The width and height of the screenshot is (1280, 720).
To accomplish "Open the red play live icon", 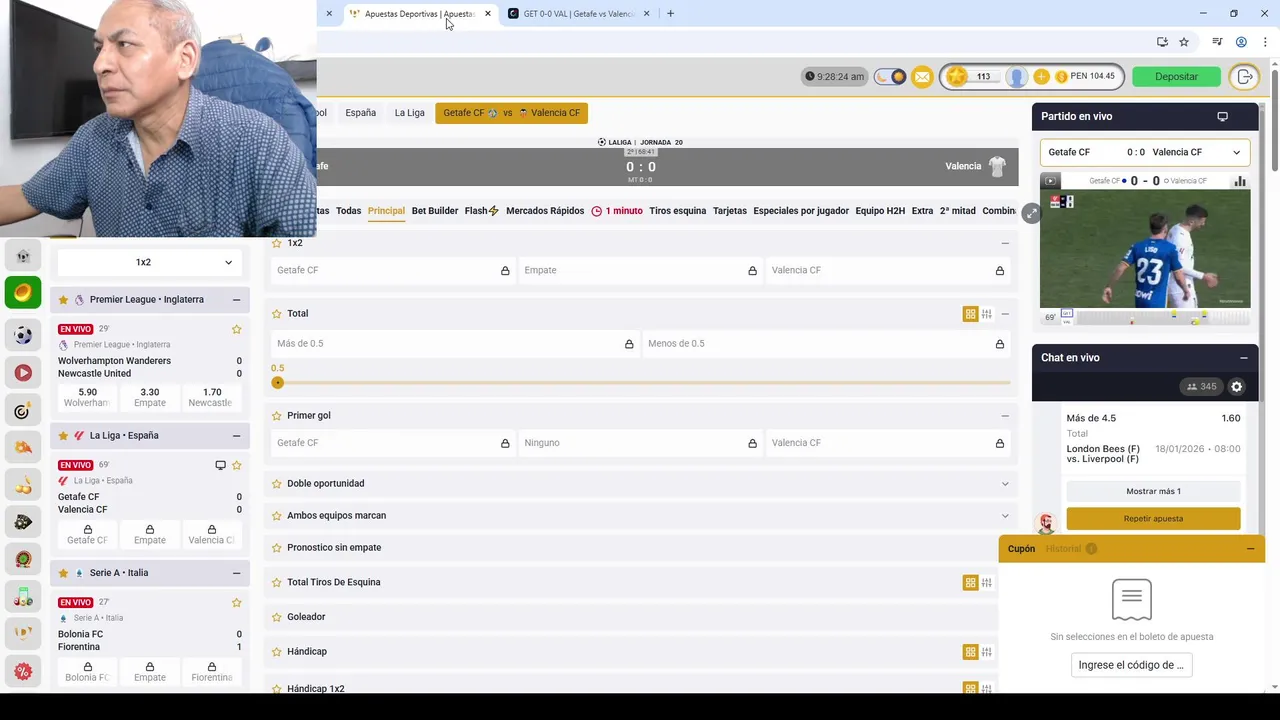I will point(23,373).
